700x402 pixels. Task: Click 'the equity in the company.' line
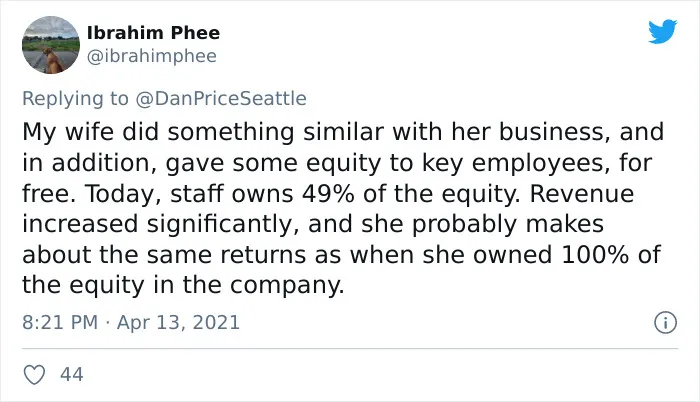coord(183,285)
